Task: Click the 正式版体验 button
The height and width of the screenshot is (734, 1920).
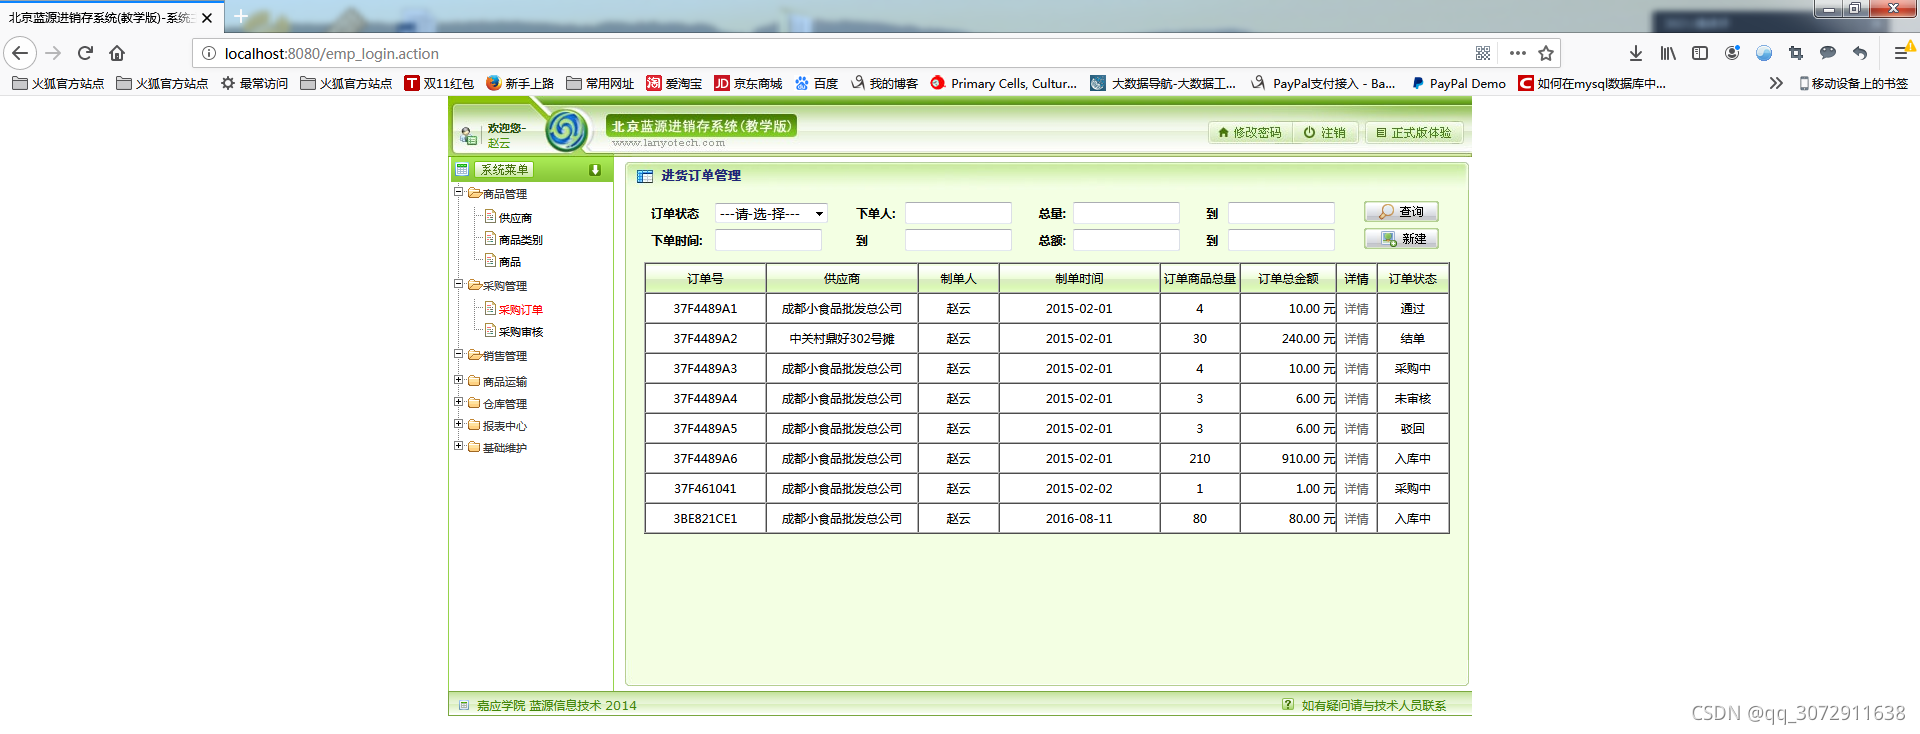Action: click(x=1414, y=132)
